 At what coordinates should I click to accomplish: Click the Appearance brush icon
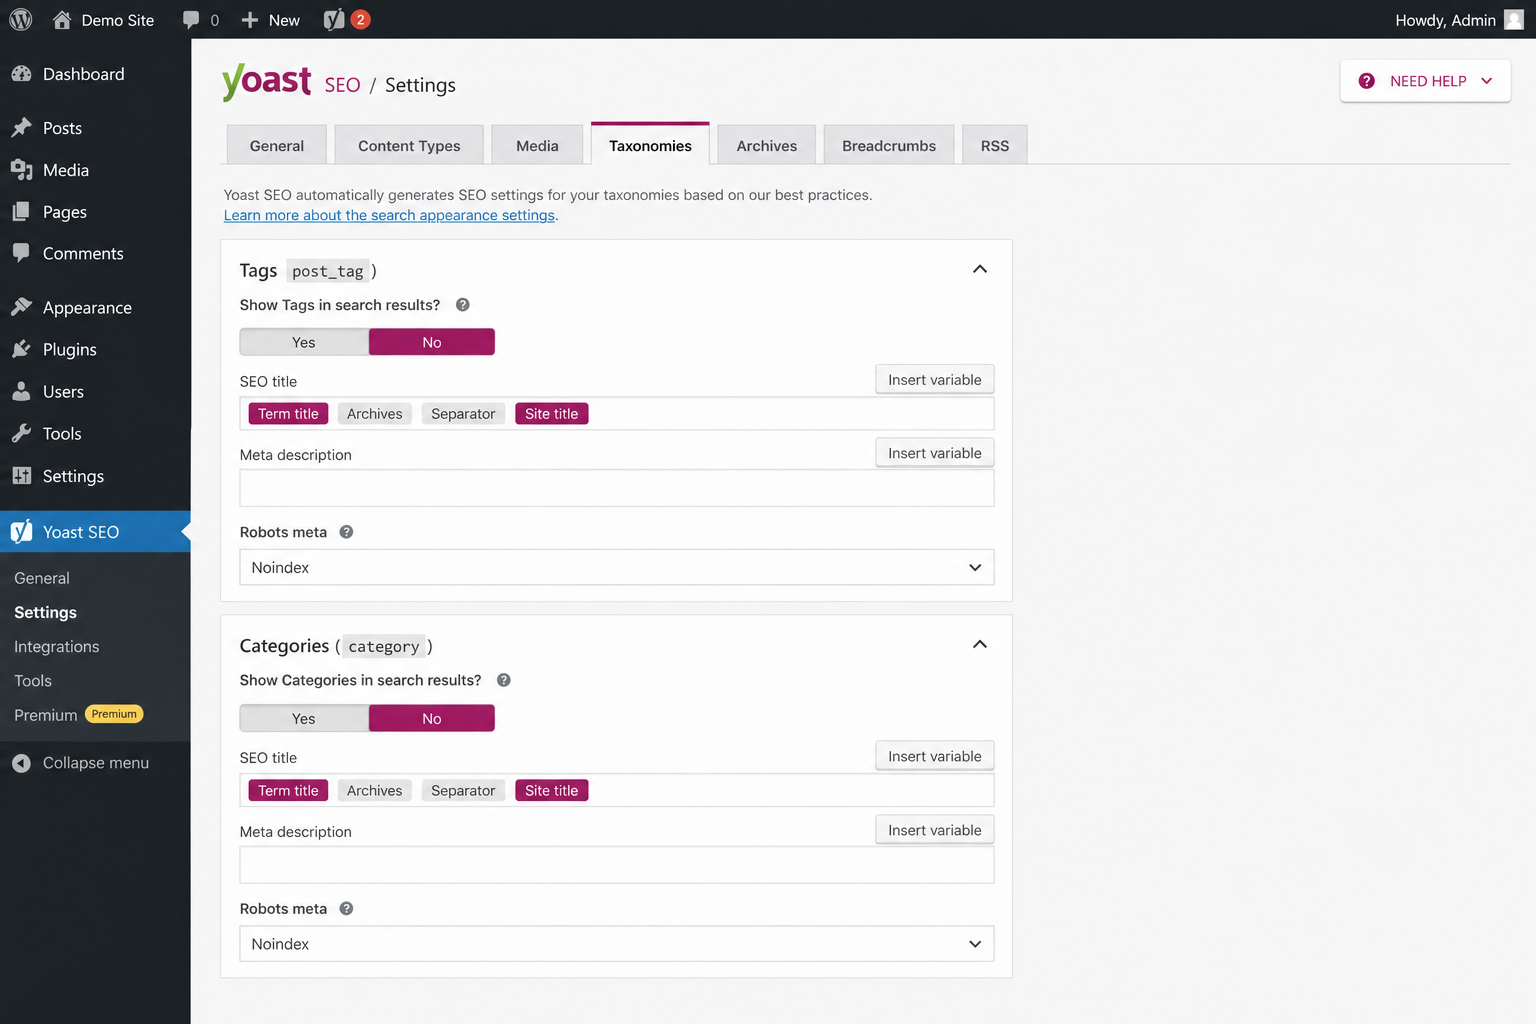pos(21,307)
